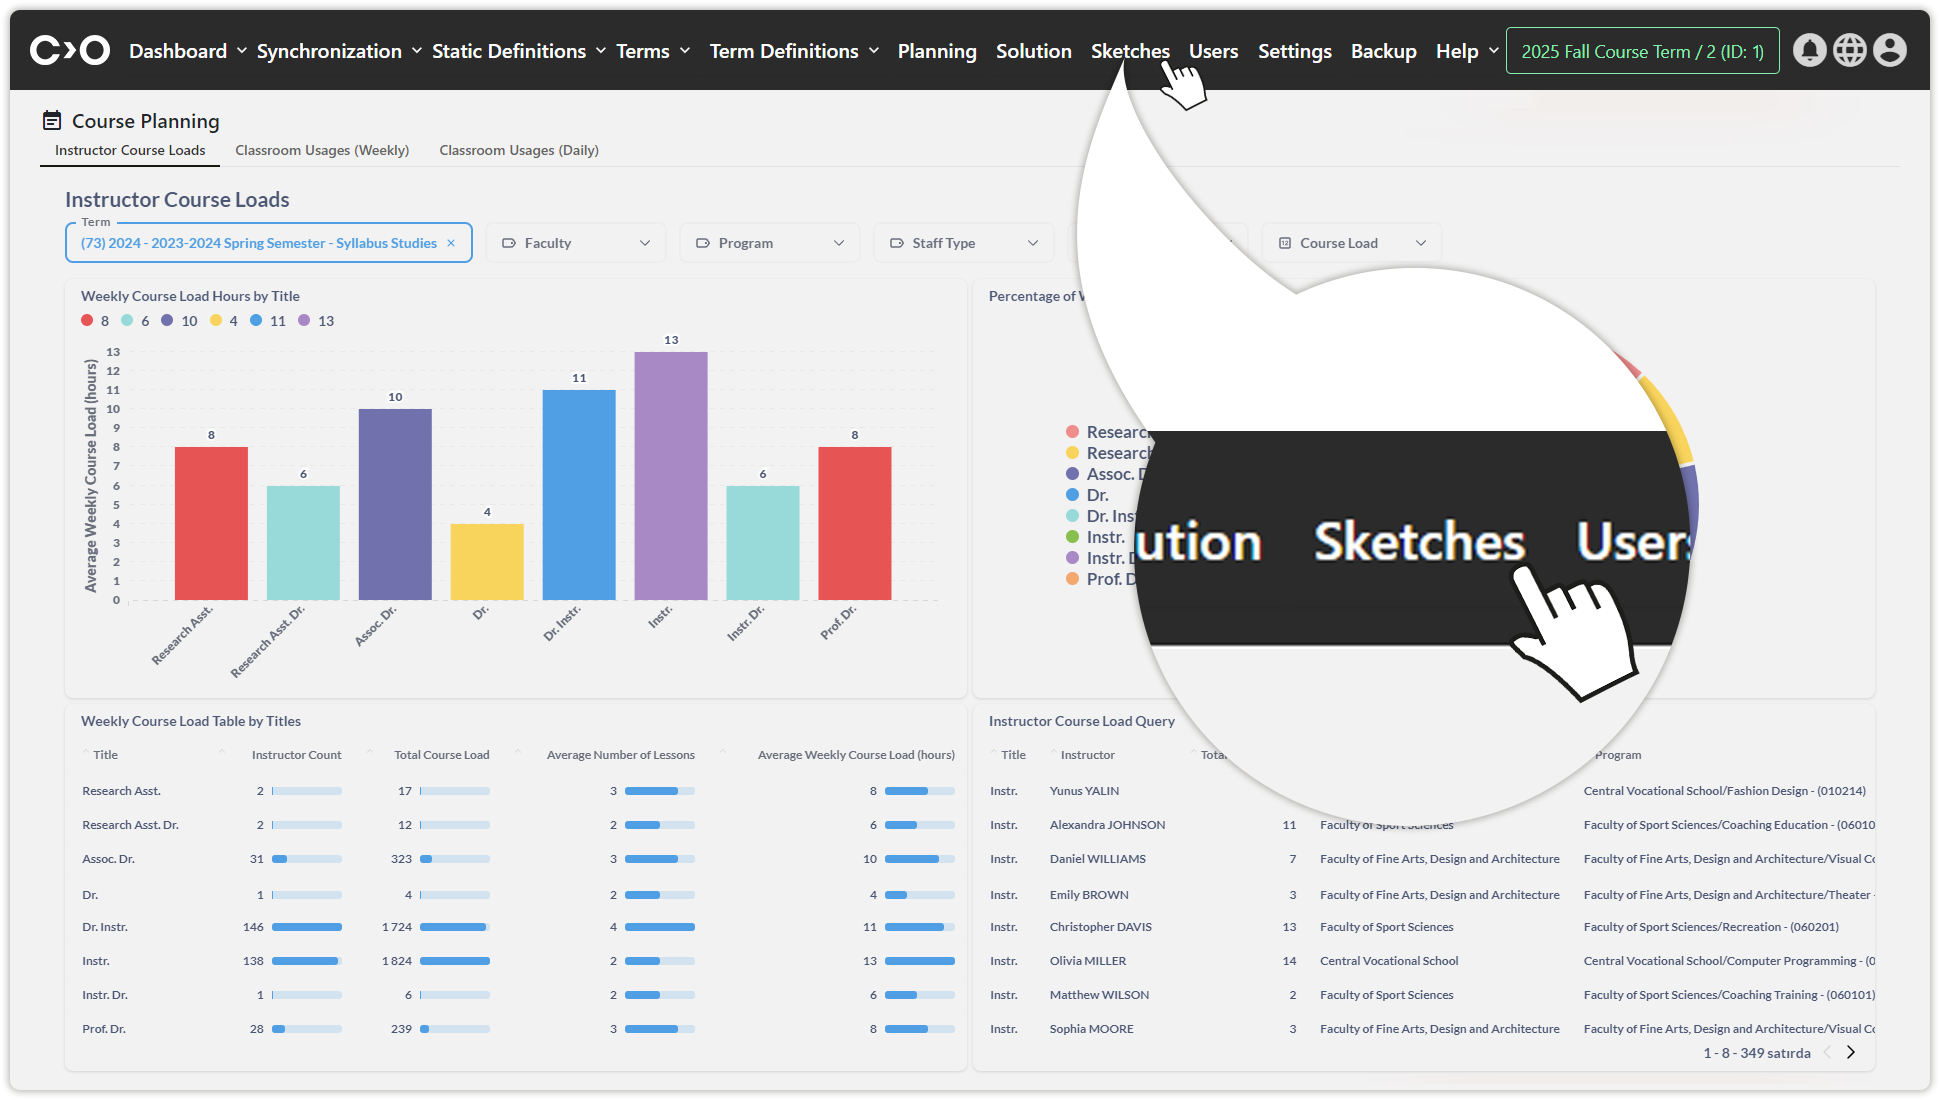
Task: Toggle the red 8 legend series
Action: pyautogui.click(x=88, y=321)
